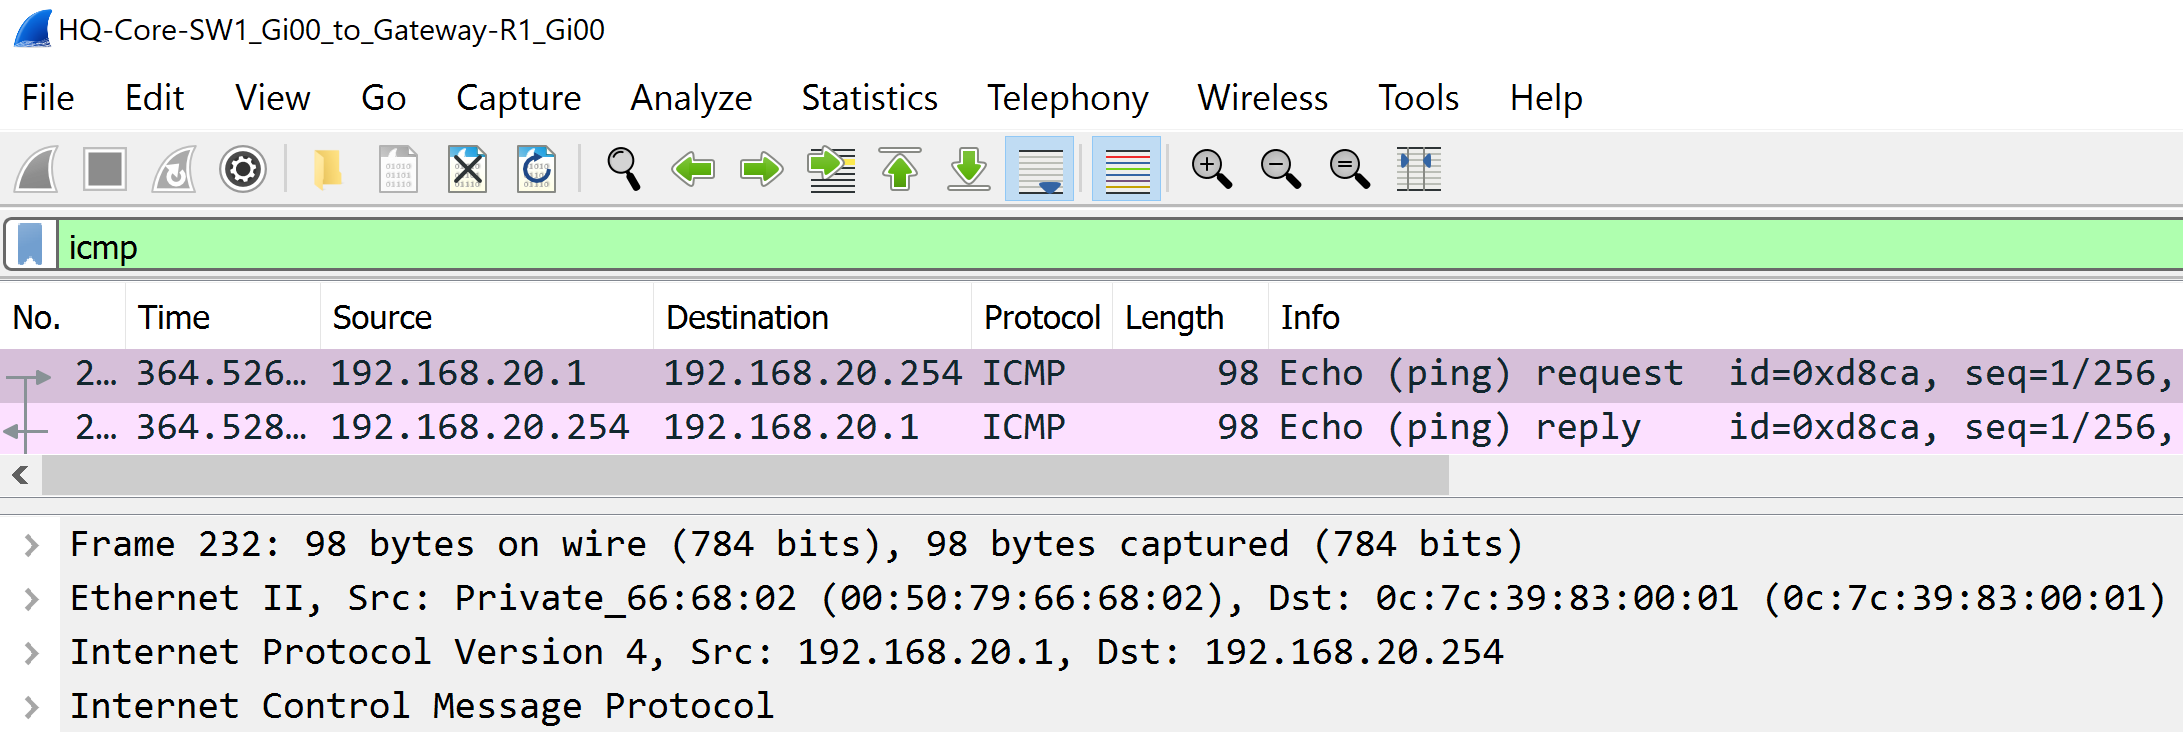Find a packet magnifier icon

click(x=624, y=169)
